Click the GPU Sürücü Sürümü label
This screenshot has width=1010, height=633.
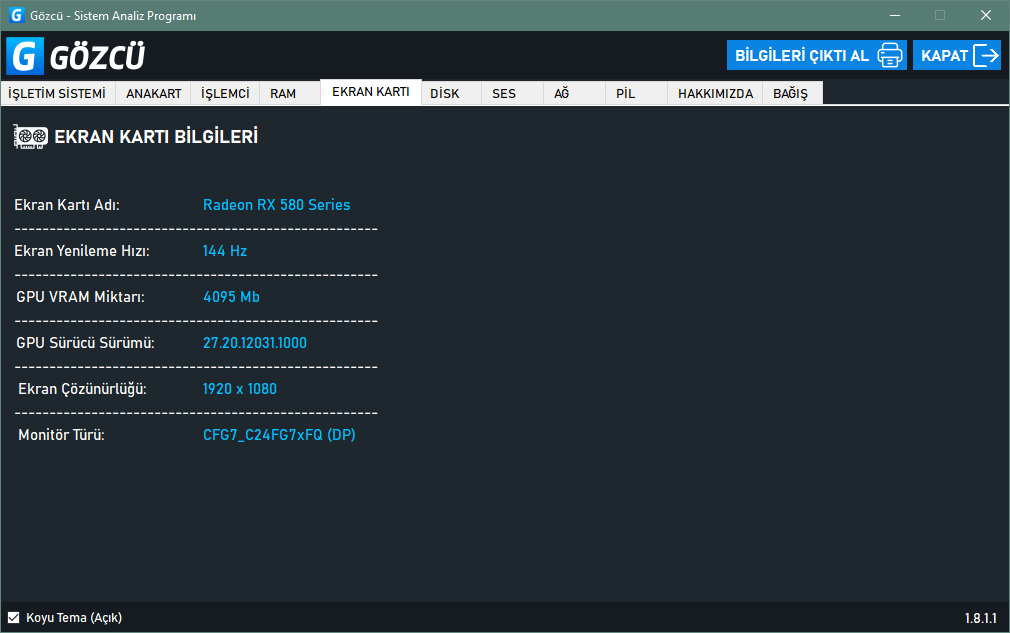coord(86,343)
